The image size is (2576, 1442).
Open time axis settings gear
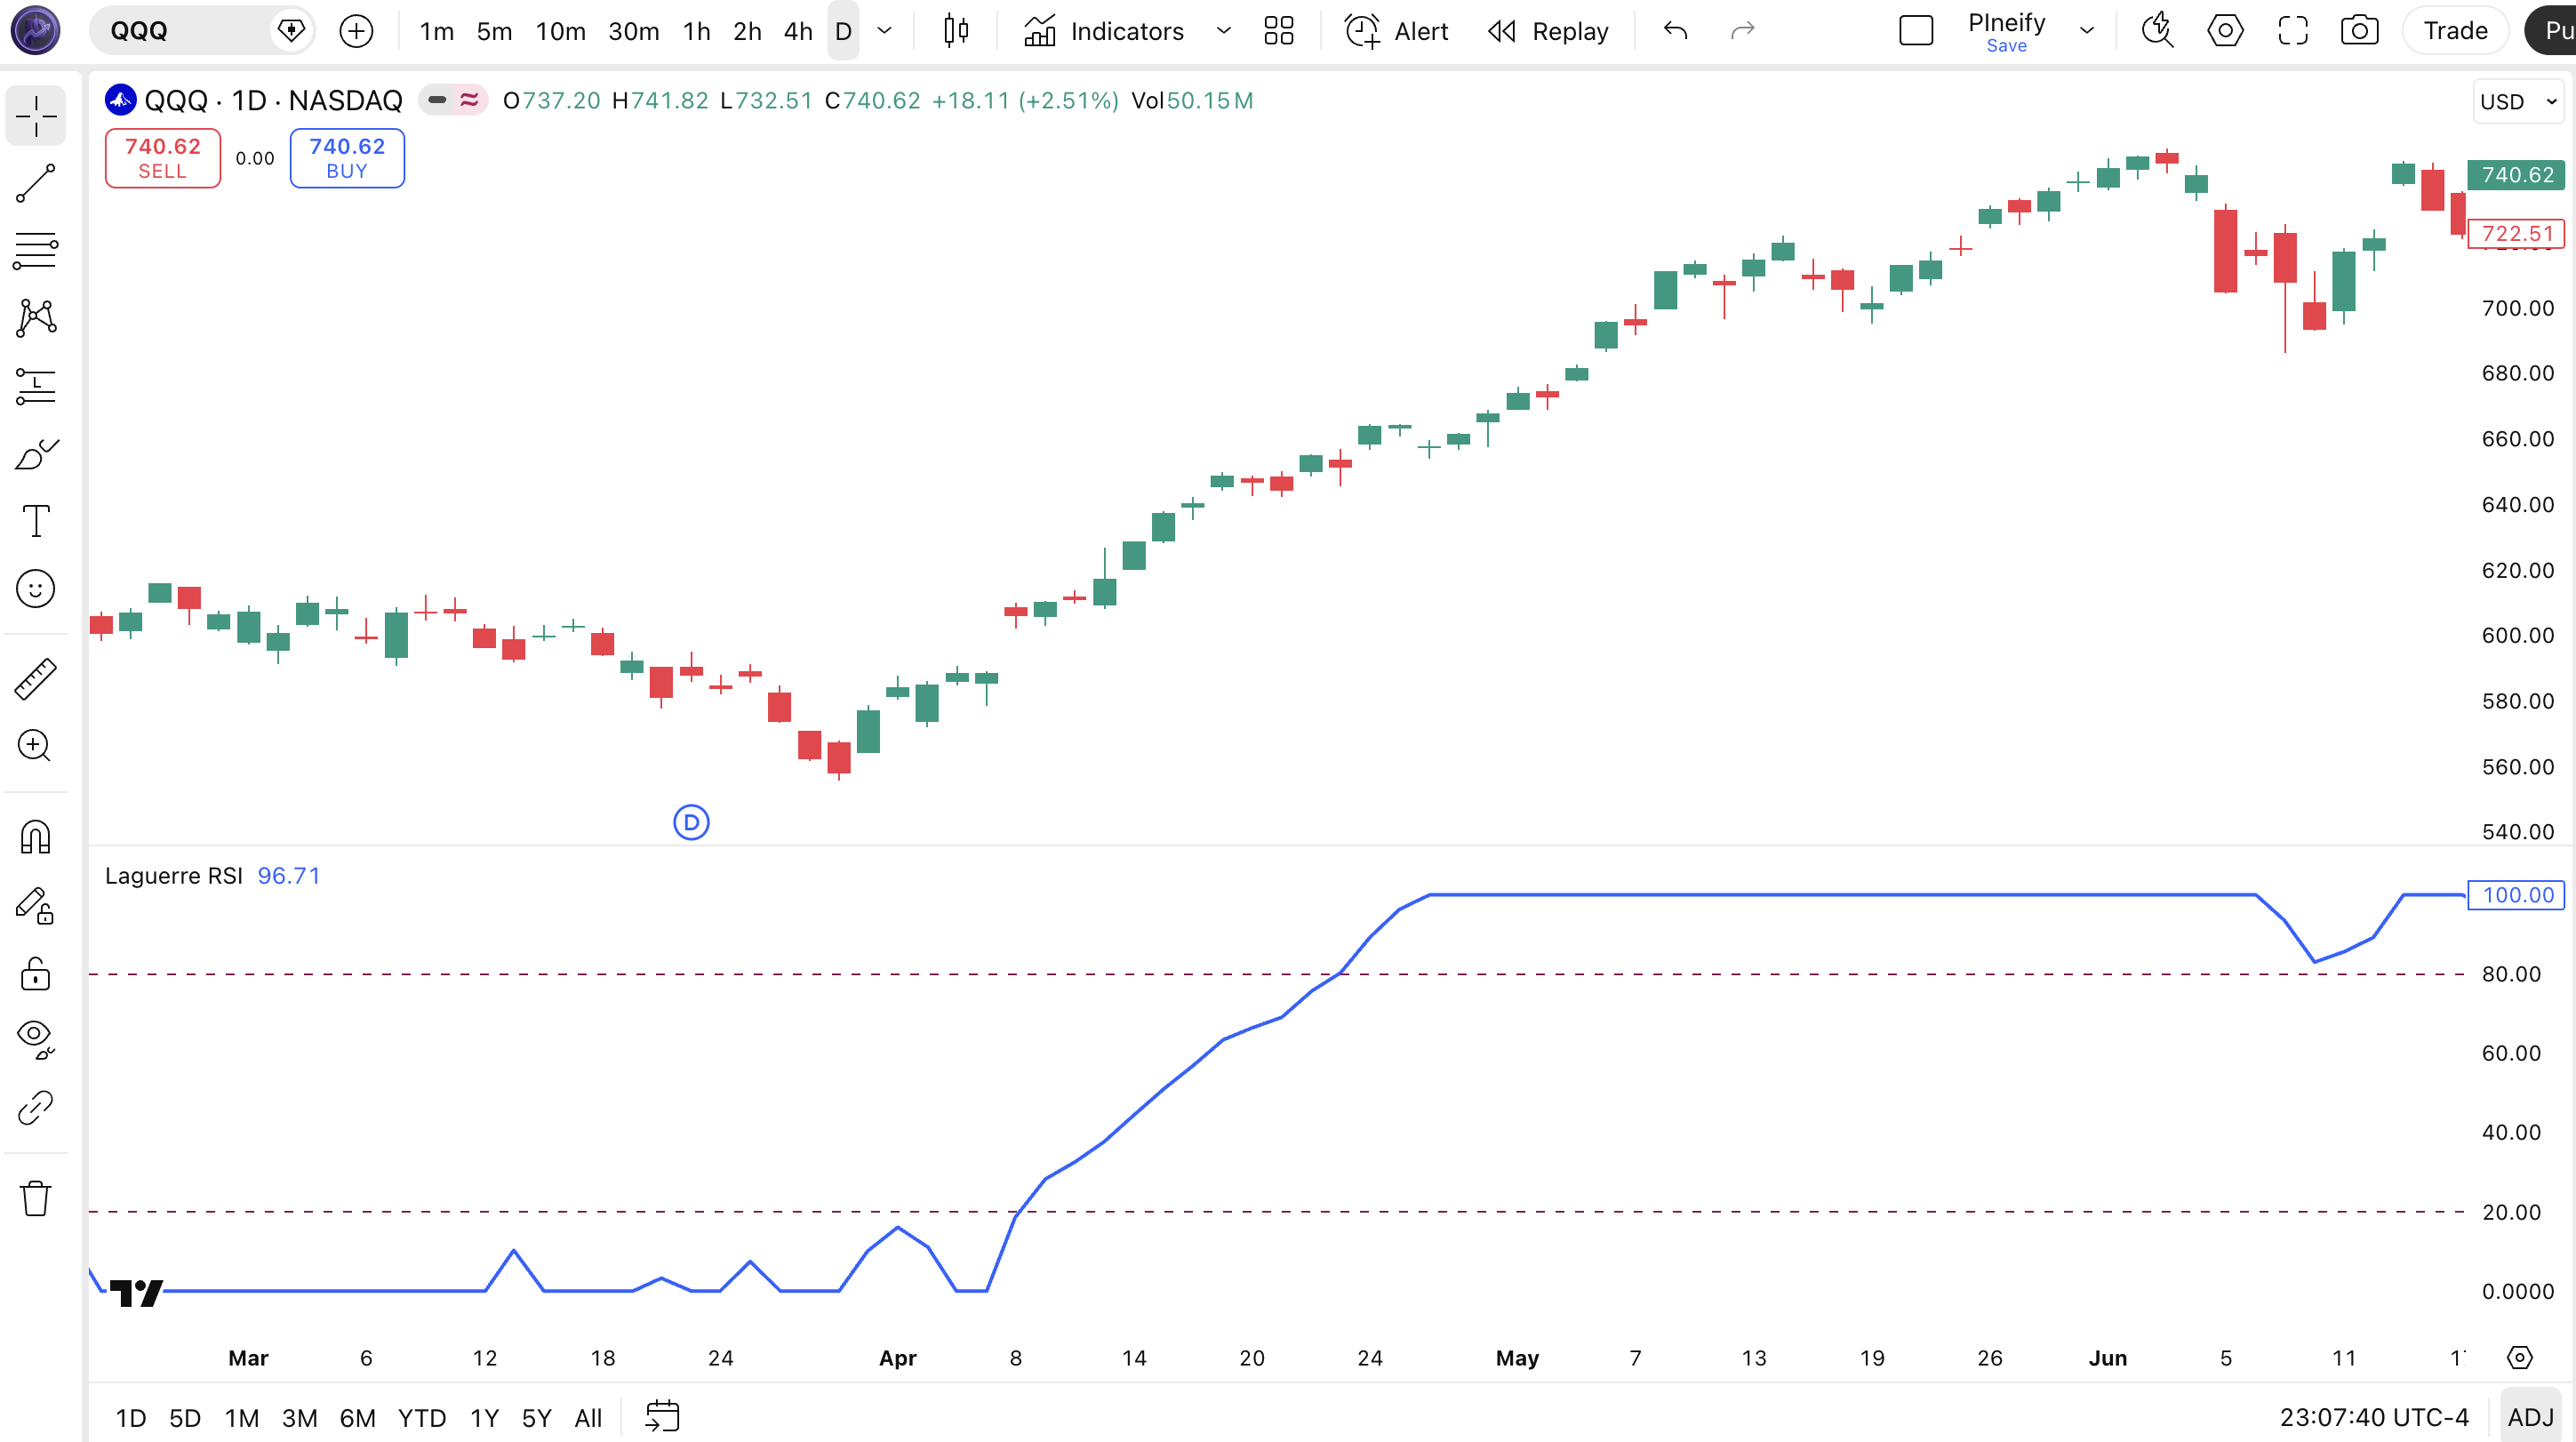pyautogui.click(x=2520, y=1357)
